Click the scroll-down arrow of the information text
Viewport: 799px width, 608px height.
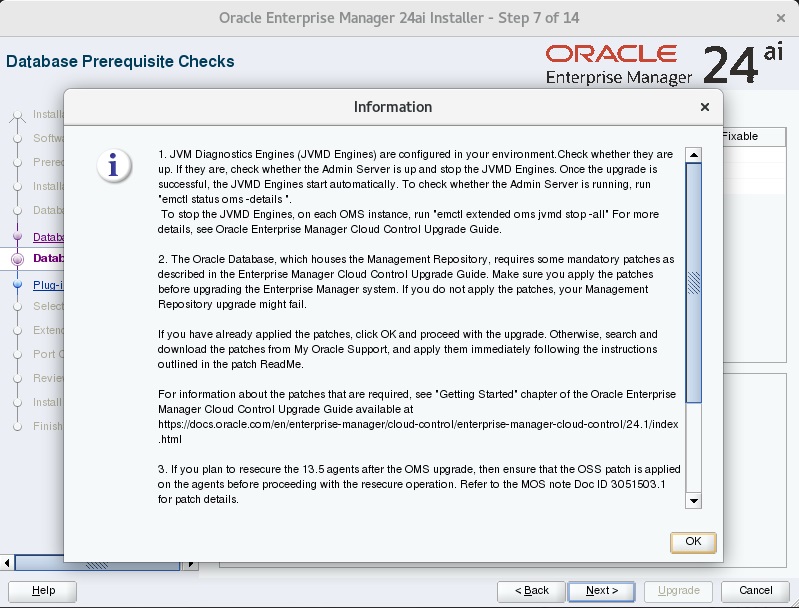click(694, 500)
